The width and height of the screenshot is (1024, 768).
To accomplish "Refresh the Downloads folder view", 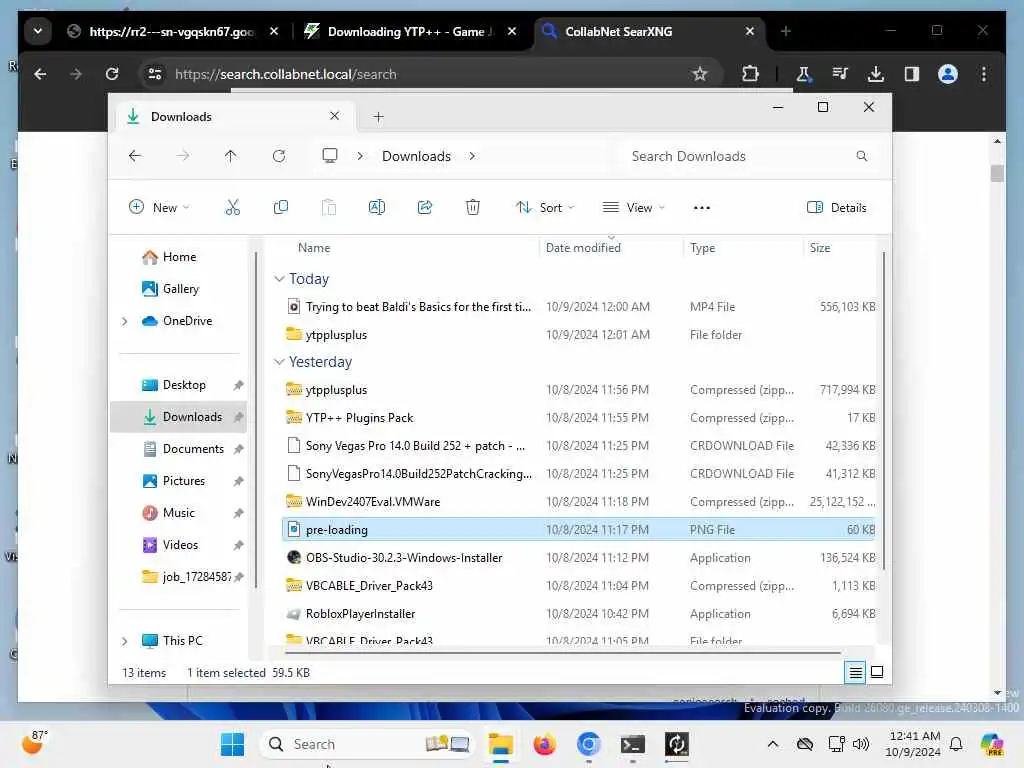I will (279, 156).
